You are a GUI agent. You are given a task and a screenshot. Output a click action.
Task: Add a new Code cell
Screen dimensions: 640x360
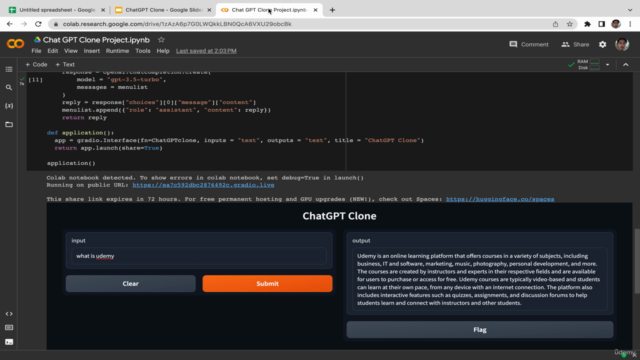(36, 64)
